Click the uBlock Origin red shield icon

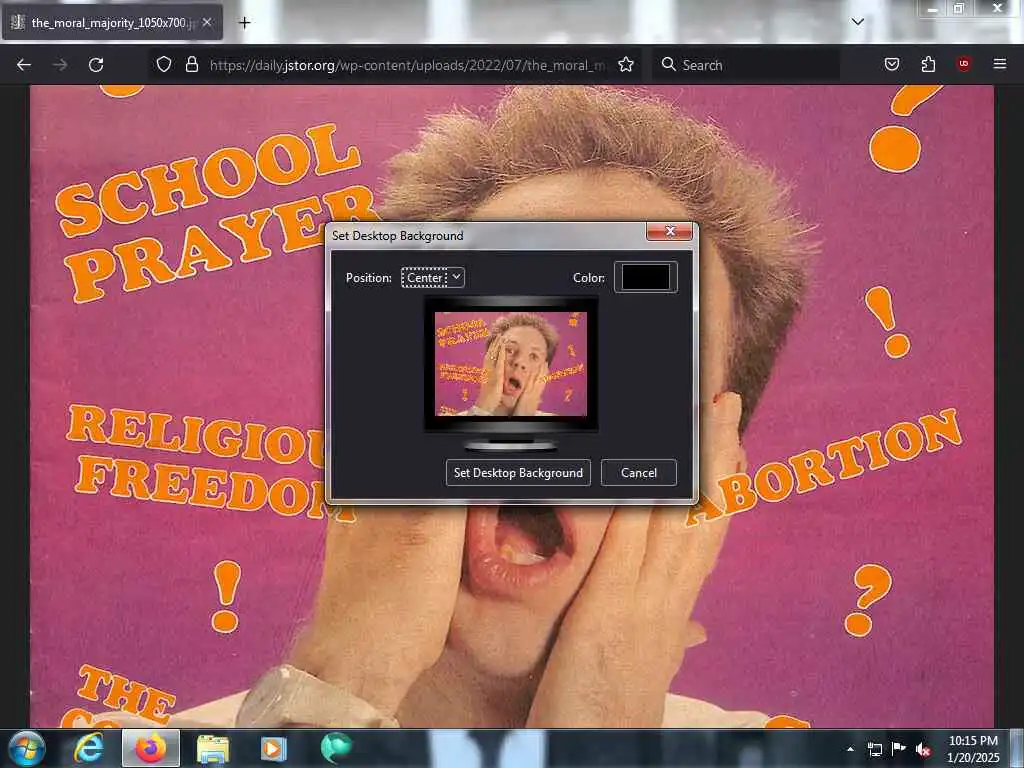(963, 64)
